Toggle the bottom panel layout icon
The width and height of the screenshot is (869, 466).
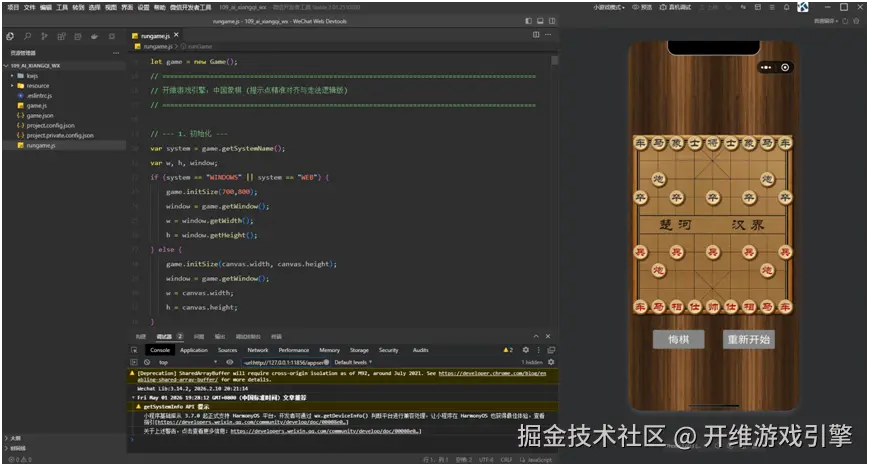[540, 21]
